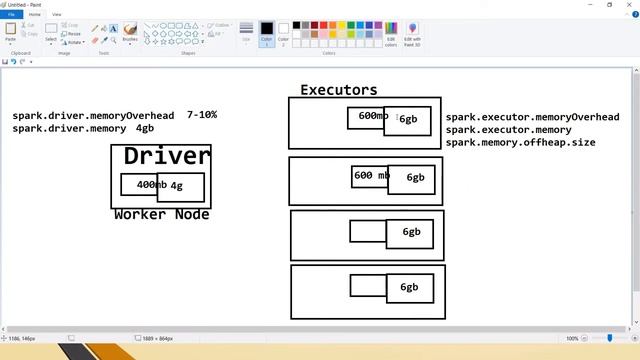
Task: Click the 'Worker Node' text on canvas
Action: tap(162, 214)
